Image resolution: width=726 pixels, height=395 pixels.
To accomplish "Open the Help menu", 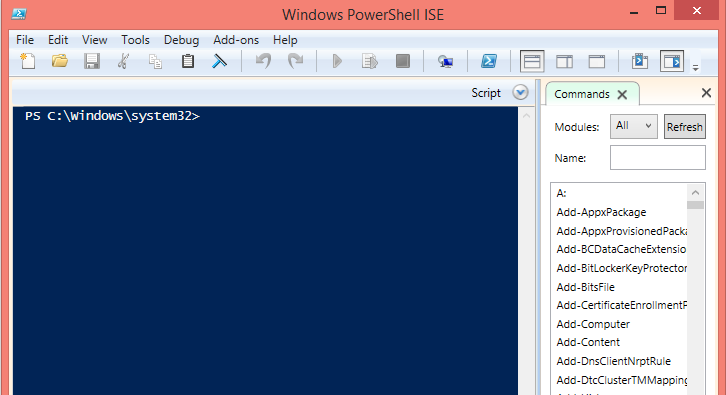I will click(285, 40).
